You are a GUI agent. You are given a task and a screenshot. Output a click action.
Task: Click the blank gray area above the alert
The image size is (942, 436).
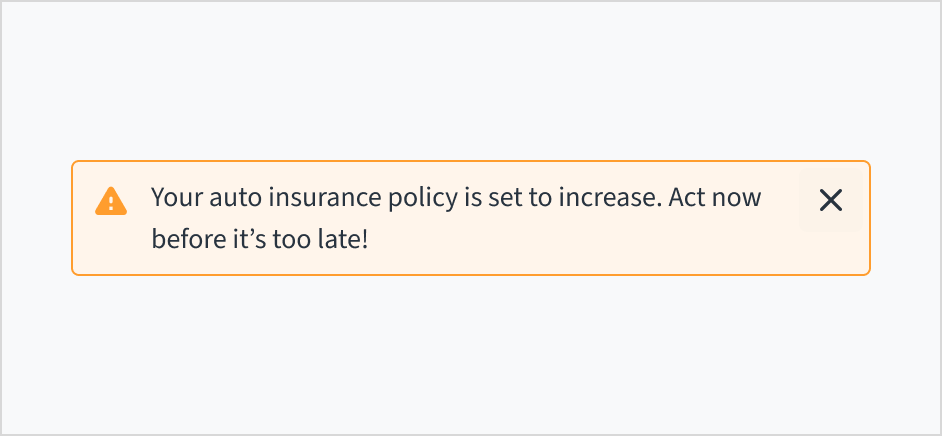coord(470,80)
